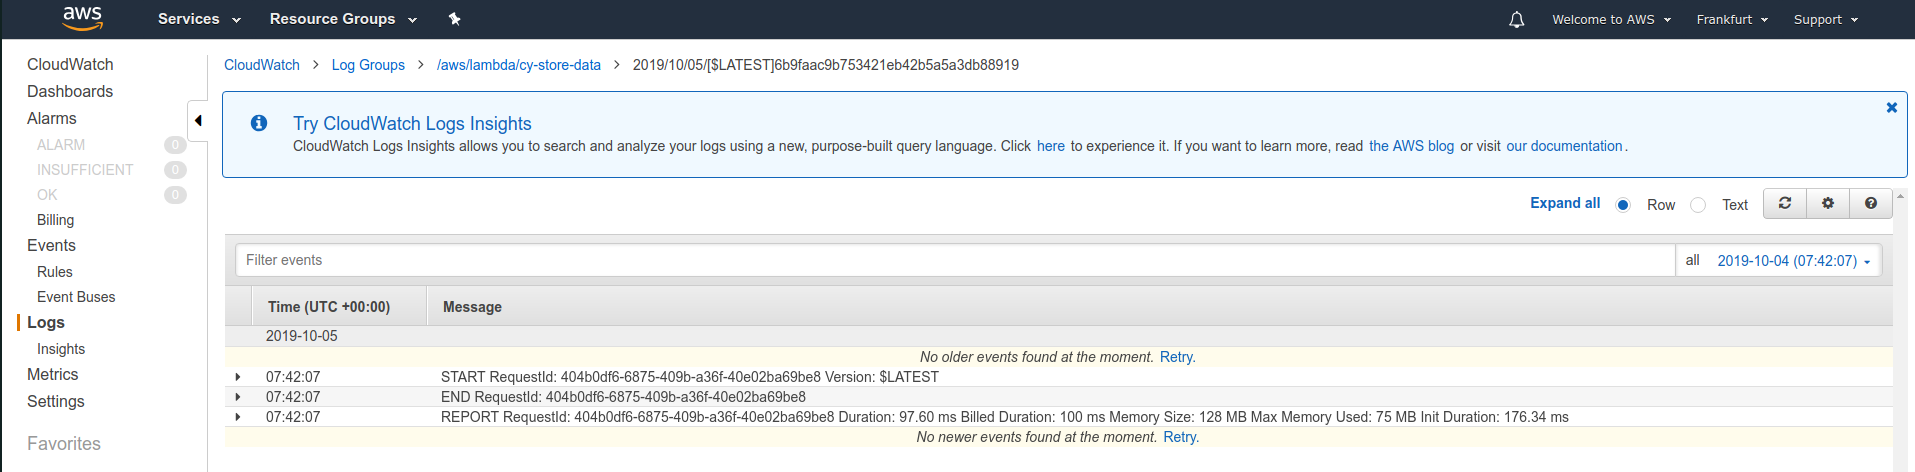Click the pin shortcut icon in top bar
The height and width of the screenshot is (472, 1915).
454,19
